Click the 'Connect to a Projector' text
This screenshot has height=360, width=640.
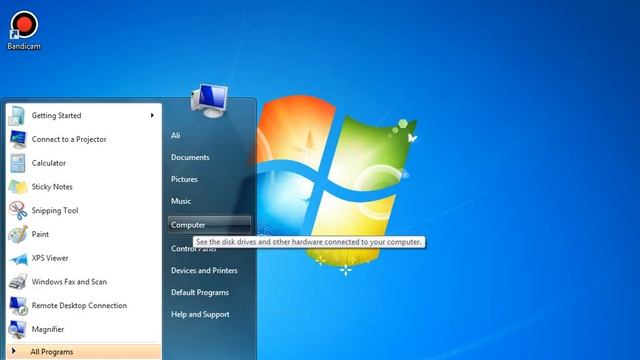69,140
